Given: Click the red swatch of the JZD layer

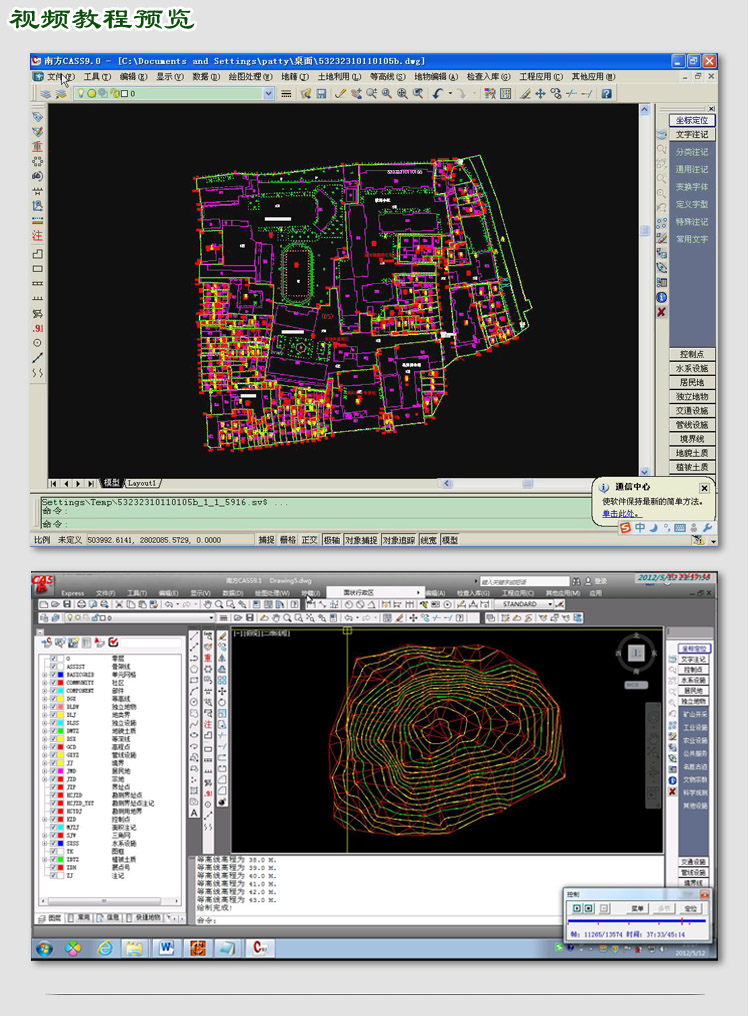Looking at the screenshot, I should click(60, 779).
